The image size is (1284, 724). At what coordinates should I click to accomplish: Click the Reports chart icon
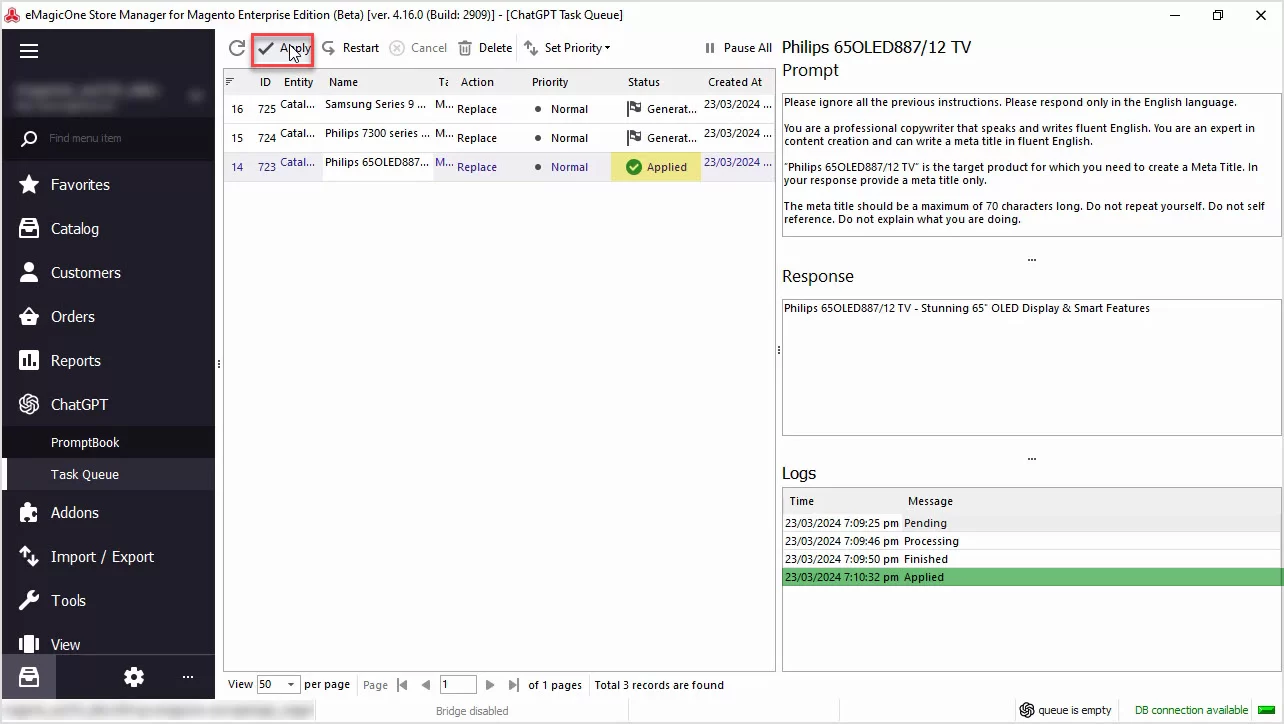30,360
